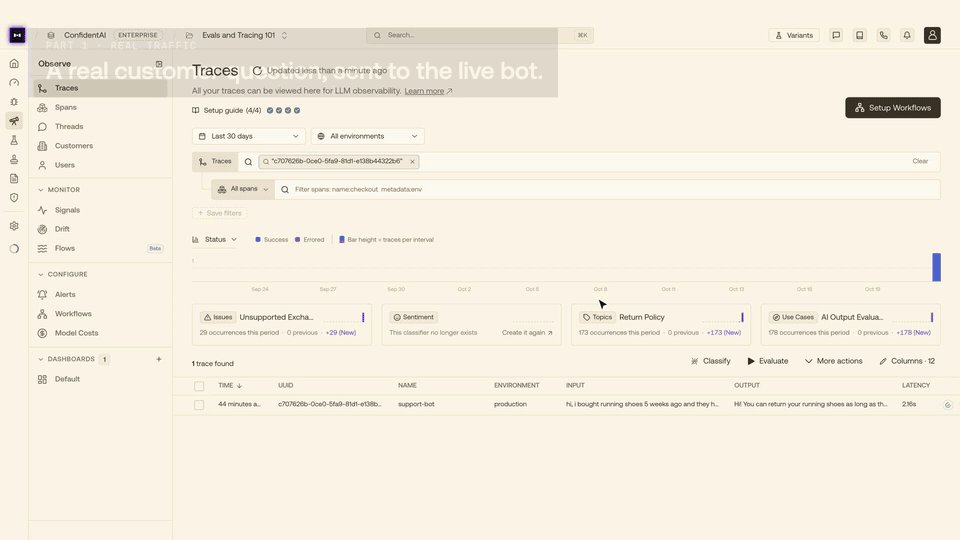Click the blue bar in status chart

936,267
